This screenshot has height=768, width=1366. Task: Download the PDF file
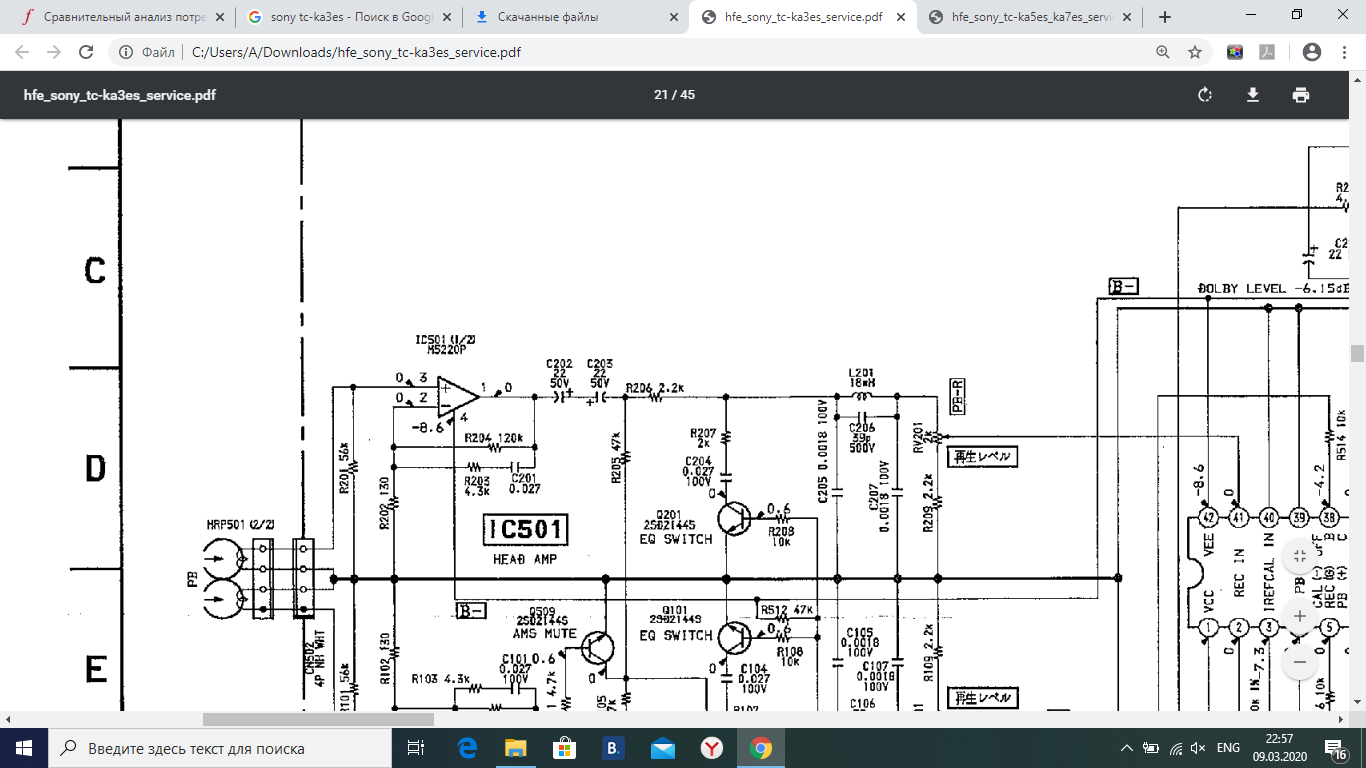click(1252, 95)
